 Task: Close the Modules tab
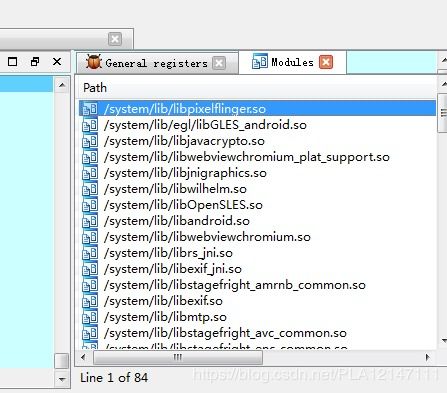click(x=326, y=62)
